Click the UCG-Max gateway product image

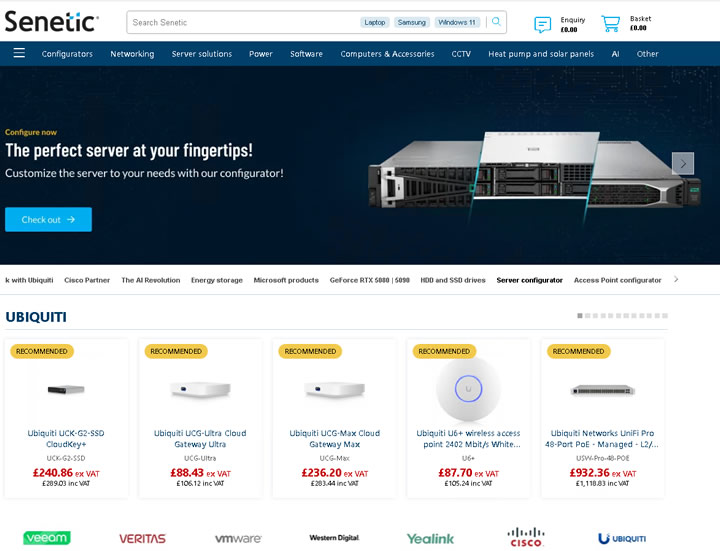pos(335,390)
